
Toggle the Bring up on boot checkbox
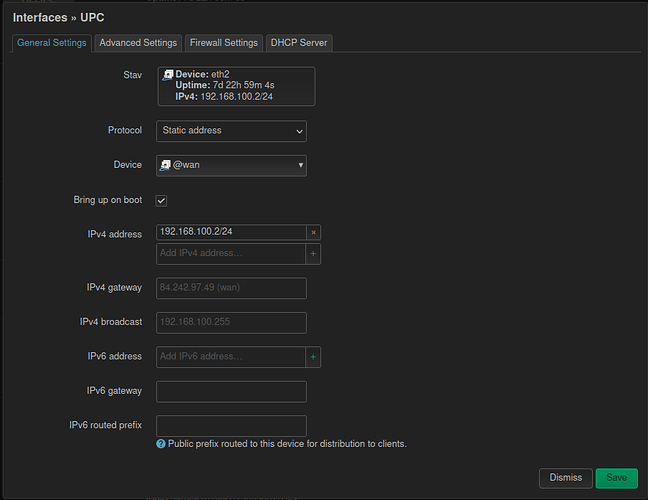coord(161,201)
